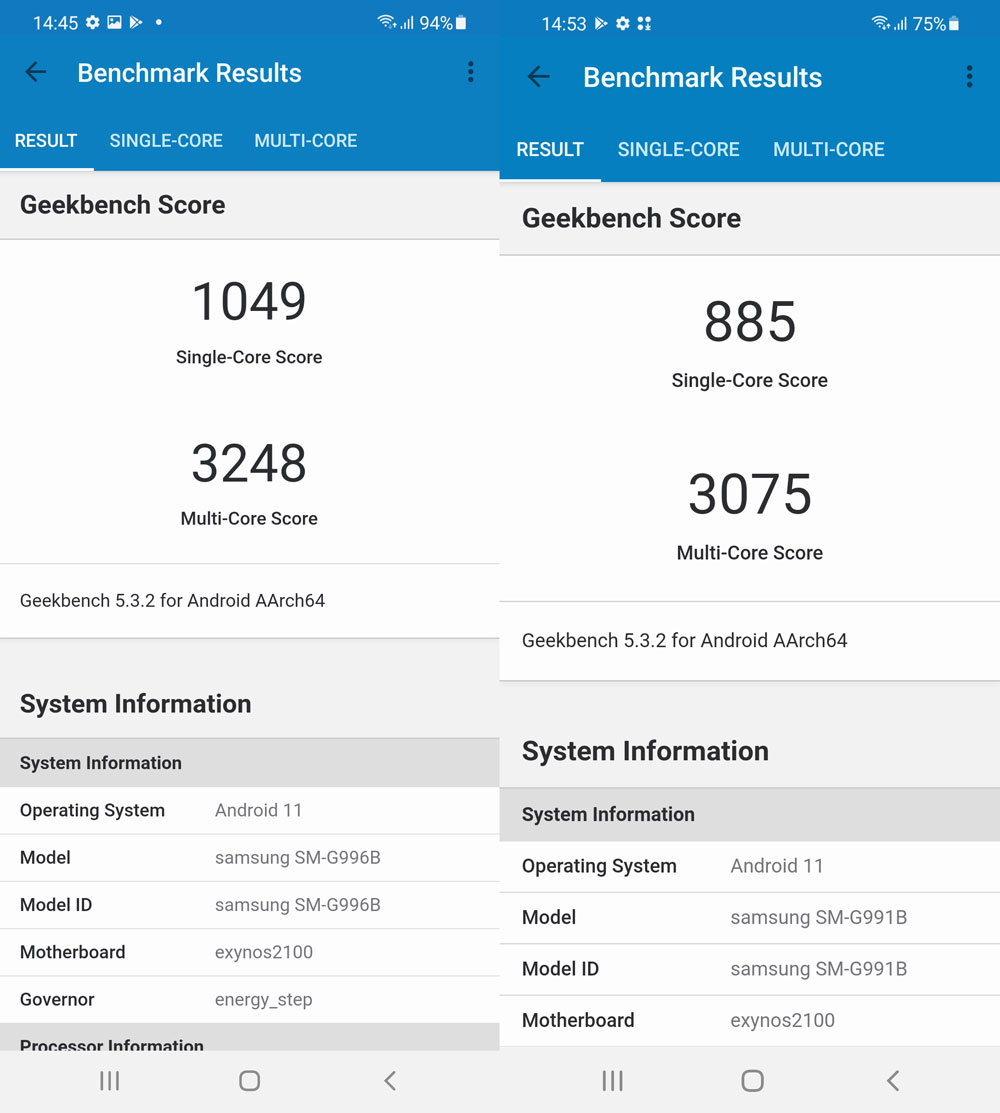The width and height of the screenshot is (1000, 1113).
Task: Tap 'Android 11' value in SM-G996B results
Action: pyautogui.click(x=258, y=810)
